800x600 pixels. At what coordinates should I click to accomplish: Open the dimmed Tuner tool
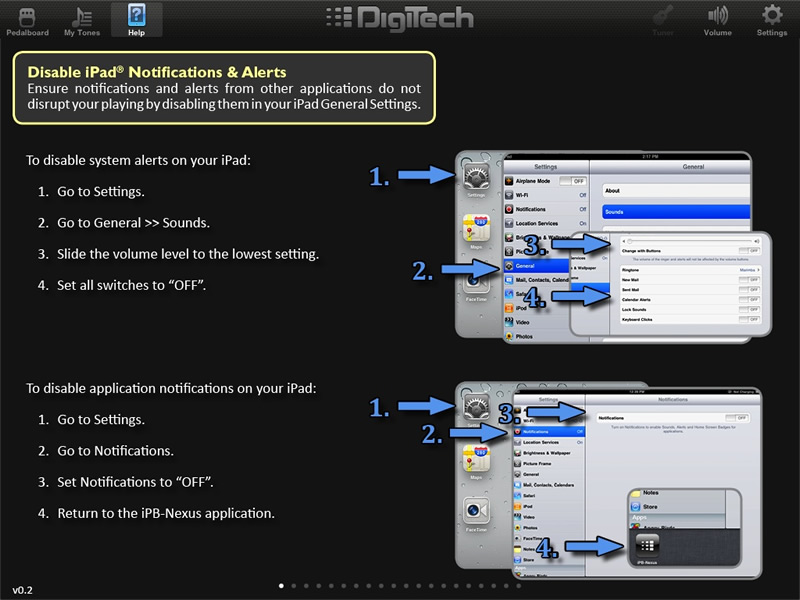point(663,21)
